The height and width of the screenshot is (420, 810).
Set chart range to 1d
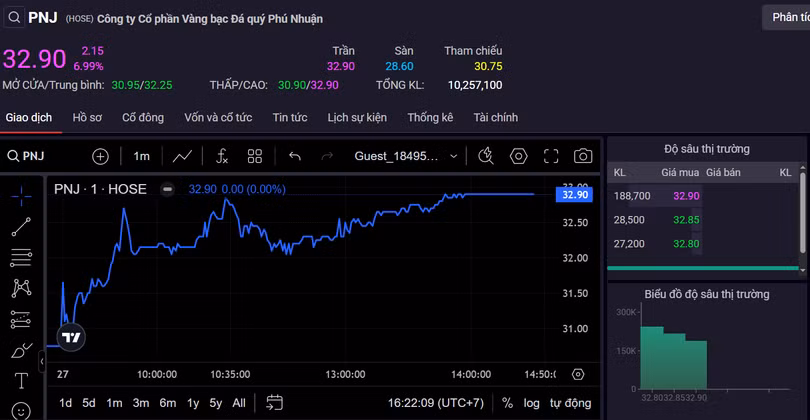click(65, 403)
